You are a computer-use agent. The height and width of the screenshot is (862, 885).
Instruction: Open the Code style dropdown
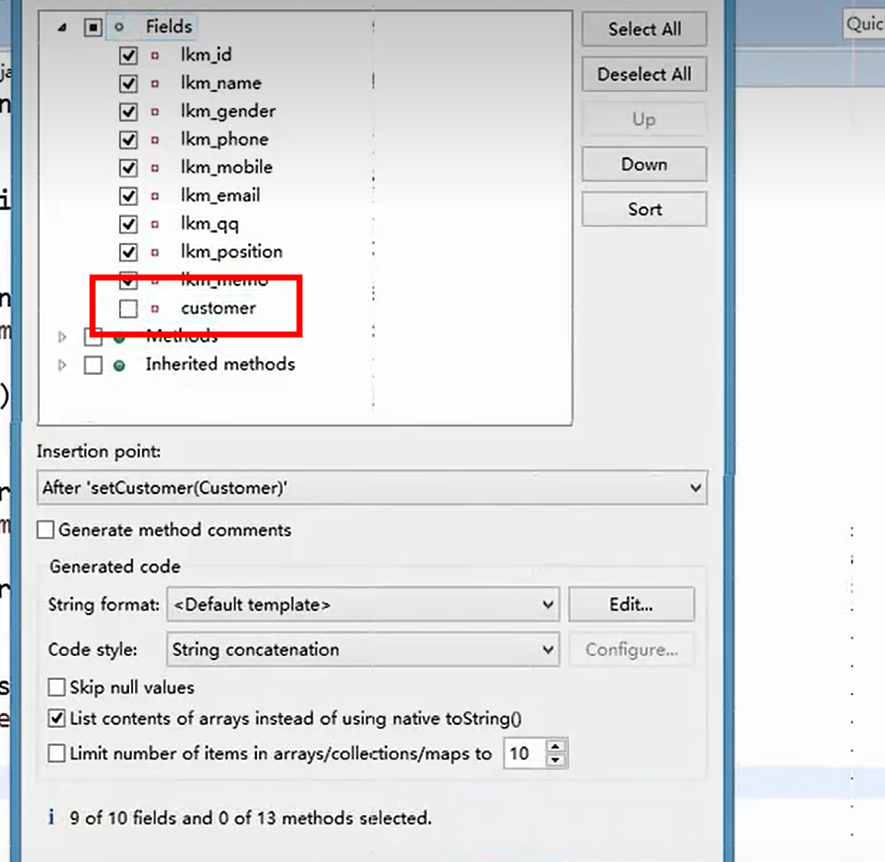coord(363,649)
